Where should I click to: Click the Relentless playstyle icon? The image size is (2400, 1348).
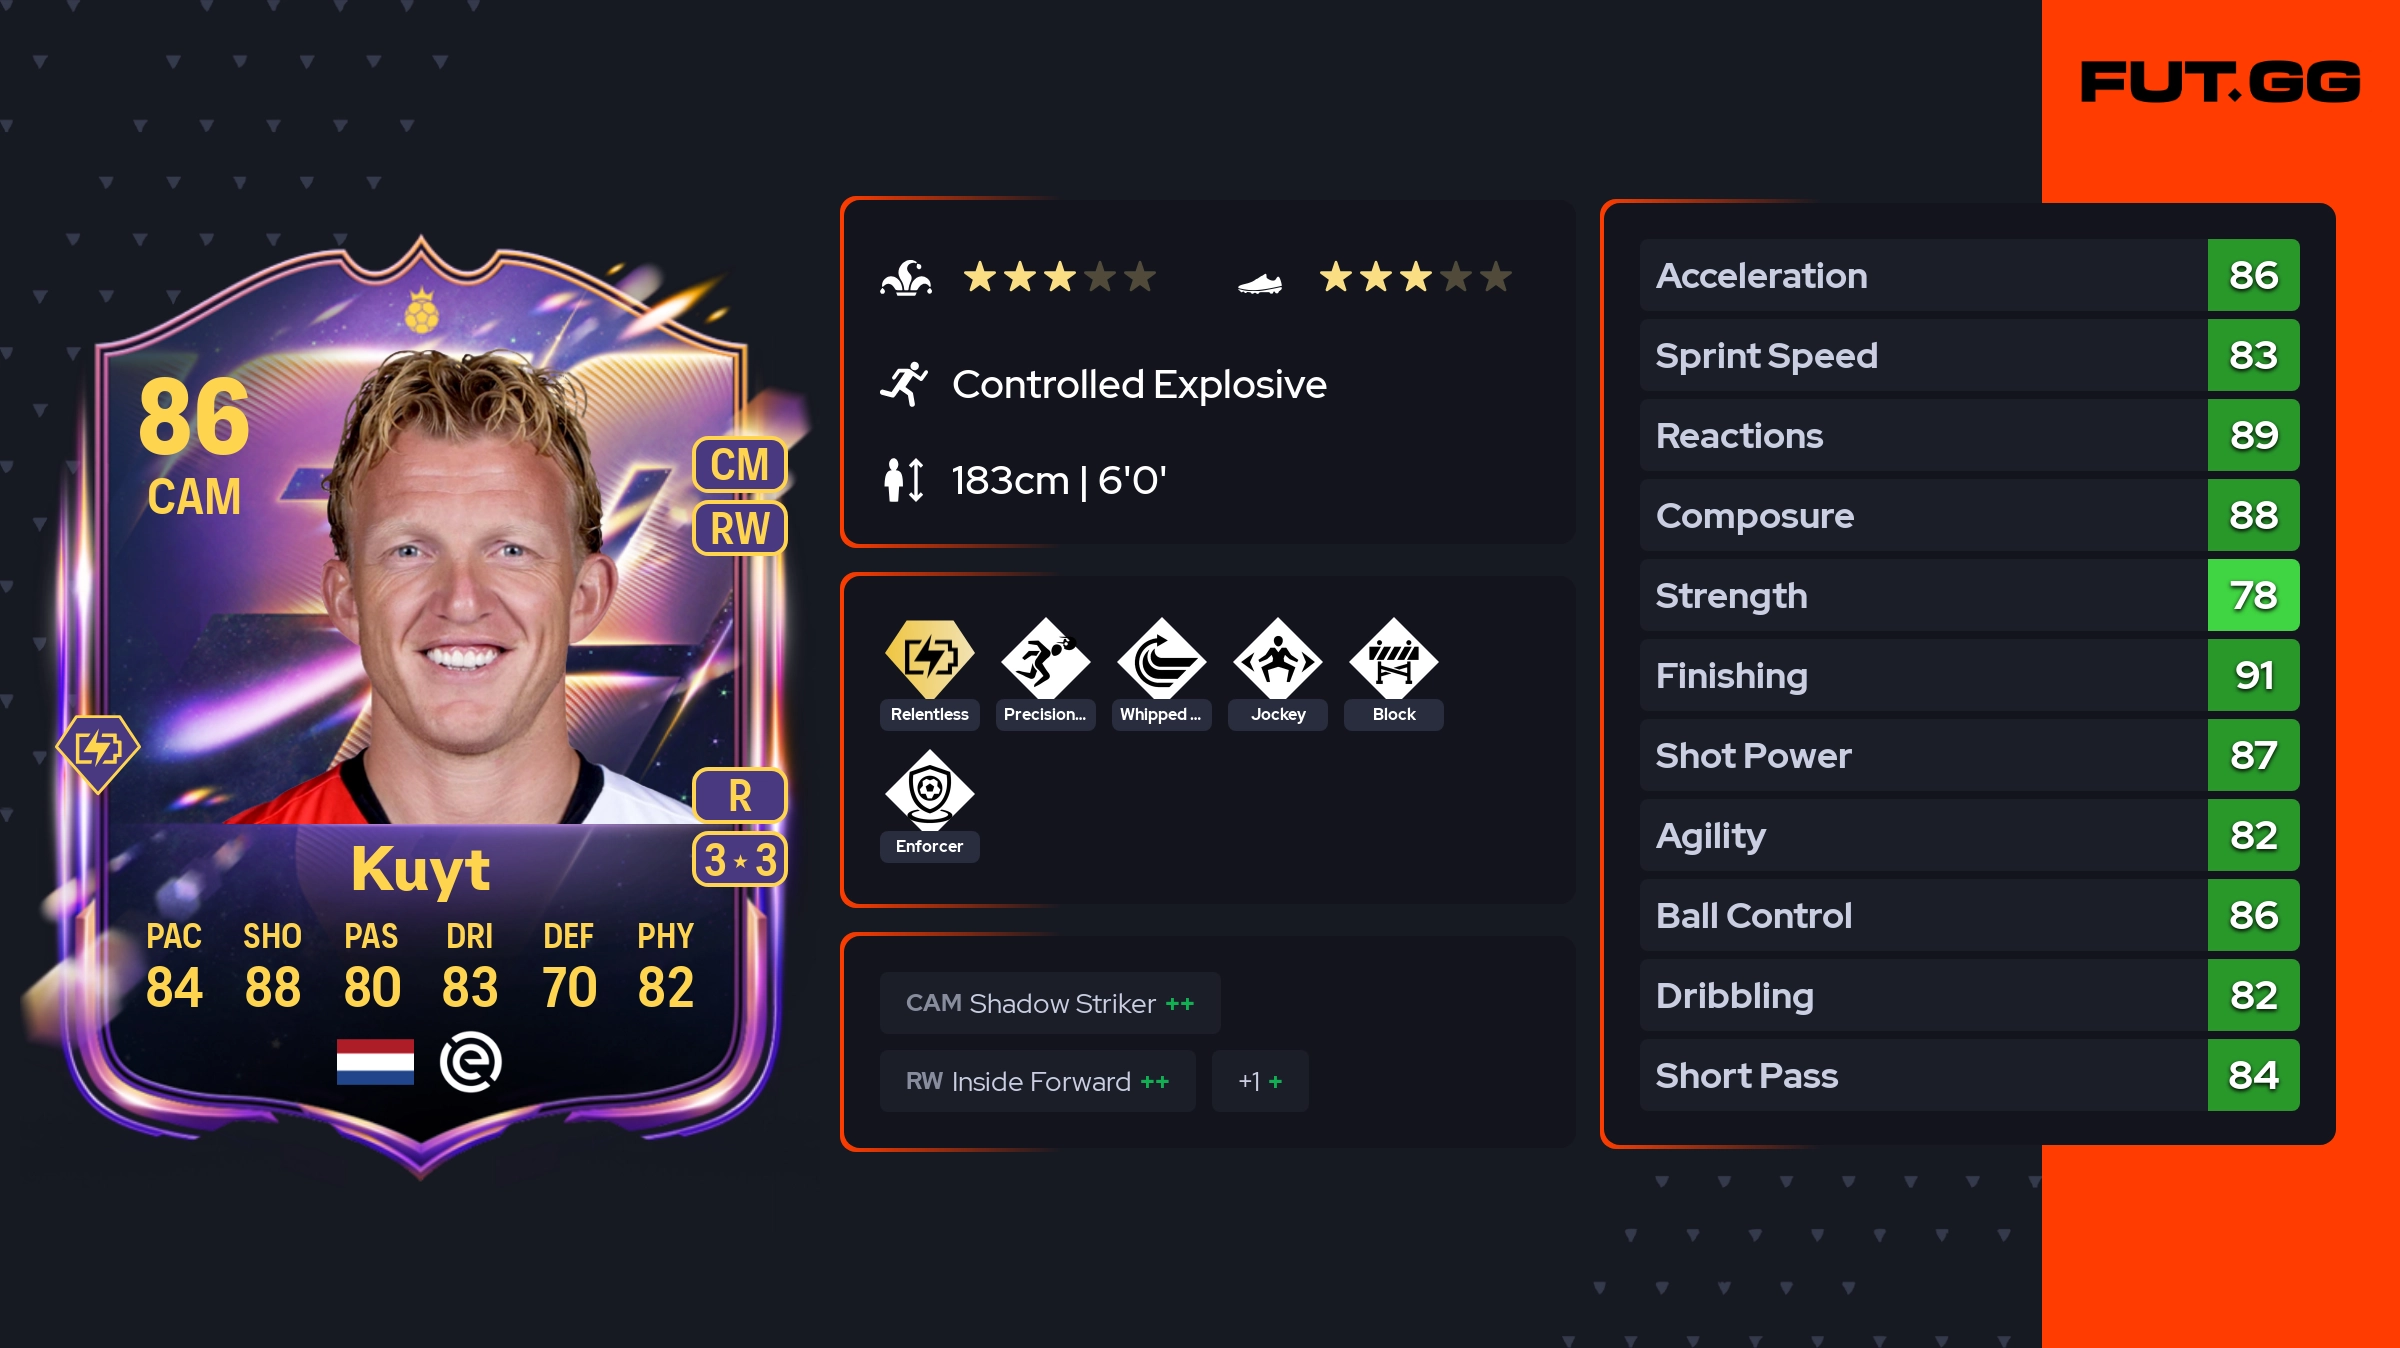click(929, 658)
